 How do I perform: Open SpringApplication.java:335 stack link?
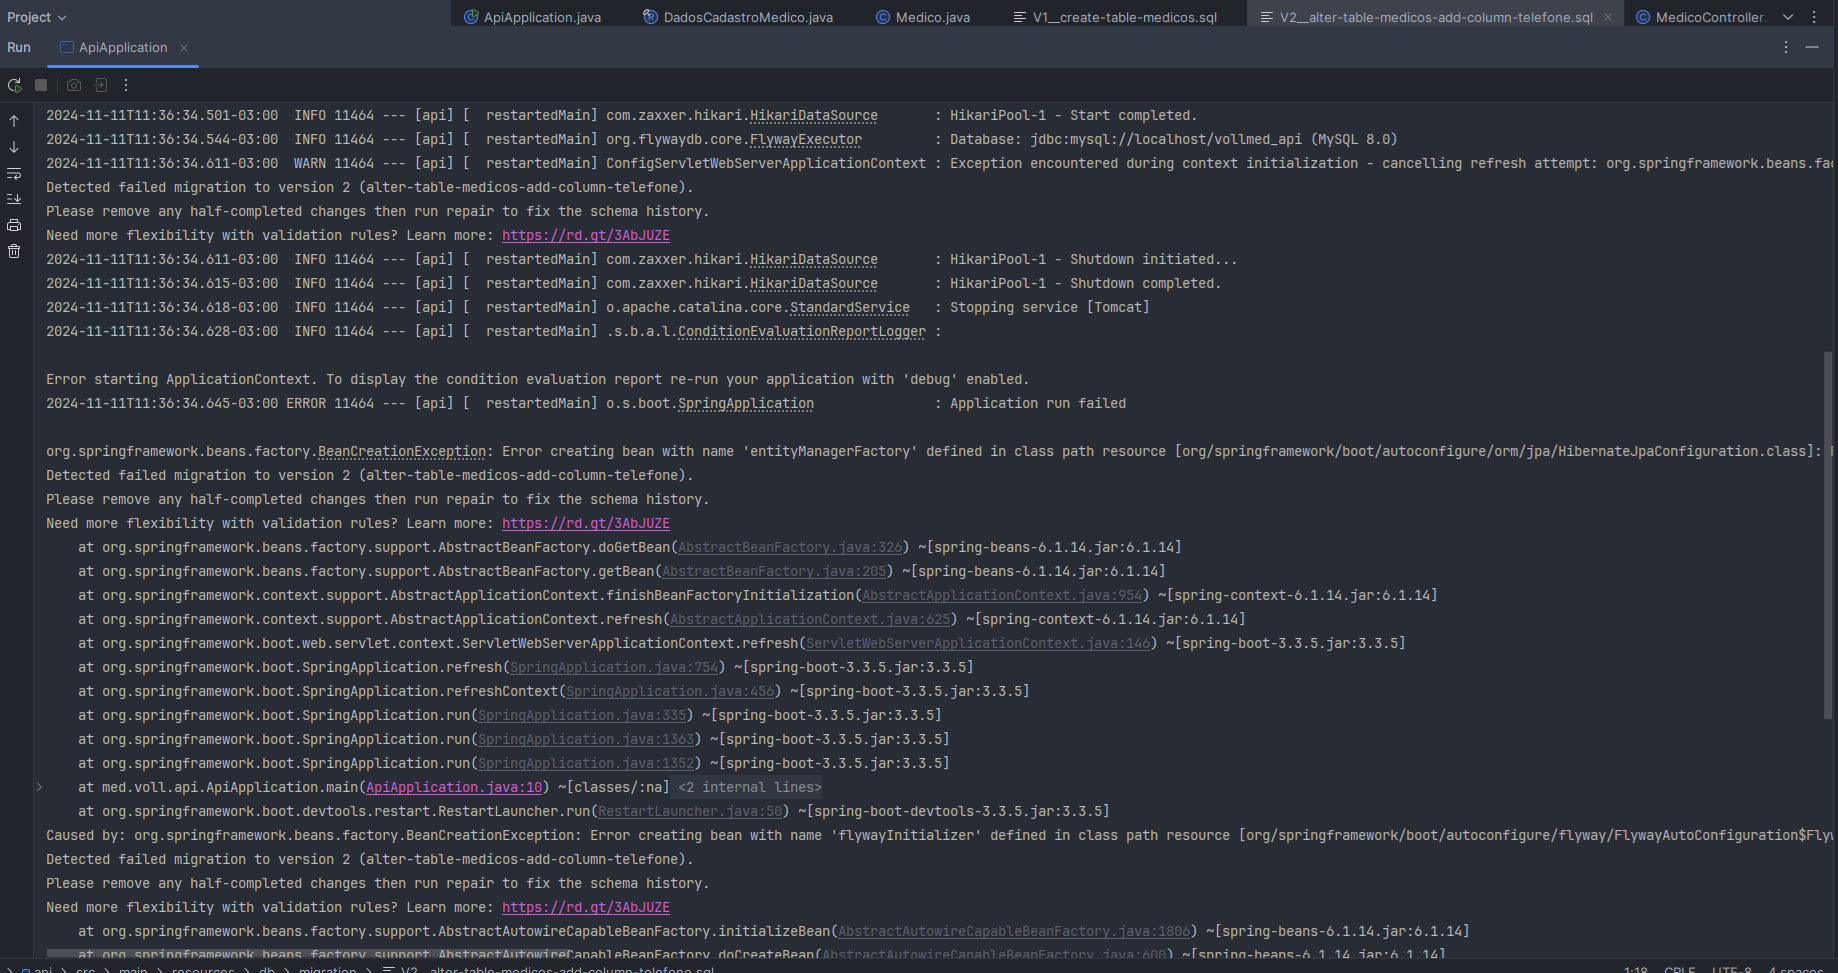(582, 715)
